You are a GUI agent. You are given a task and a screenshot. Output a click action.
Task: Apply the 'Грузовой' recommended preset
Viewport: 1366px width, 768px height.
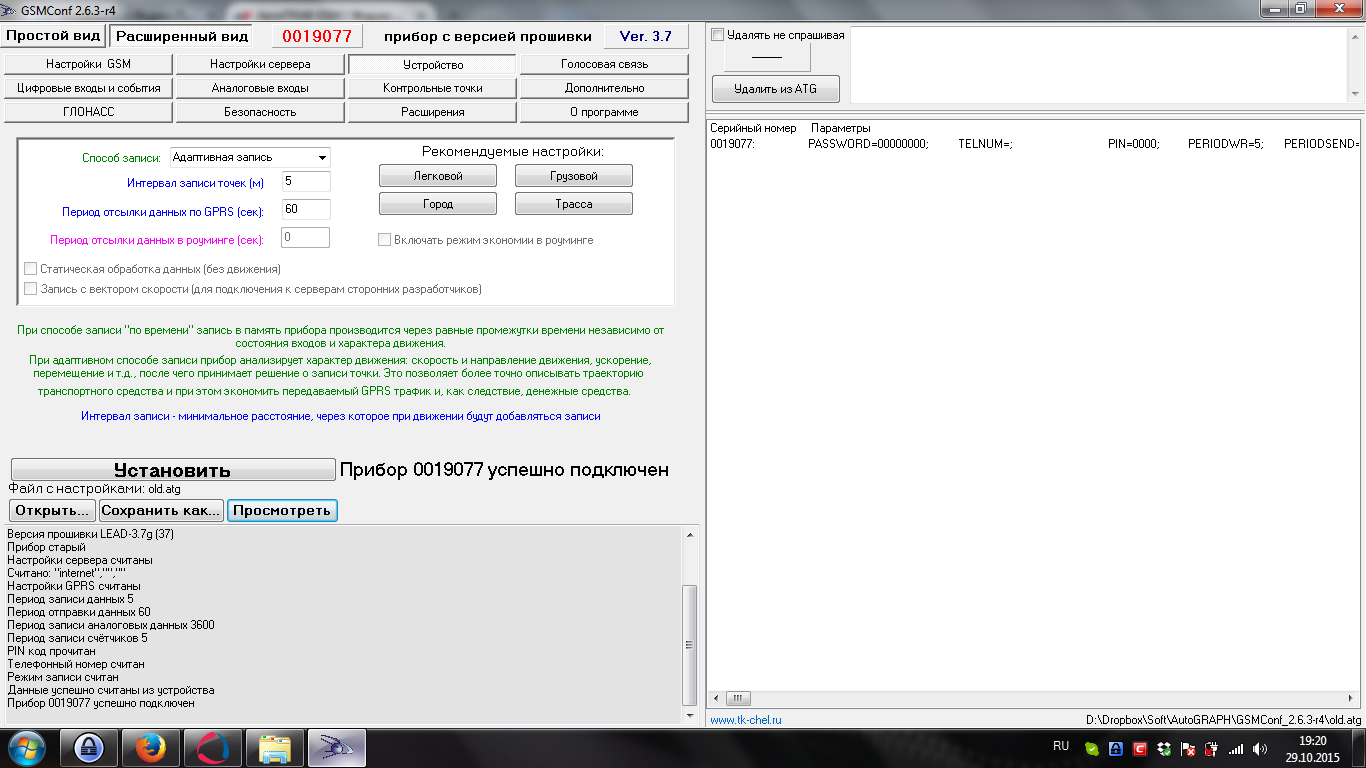573,176
